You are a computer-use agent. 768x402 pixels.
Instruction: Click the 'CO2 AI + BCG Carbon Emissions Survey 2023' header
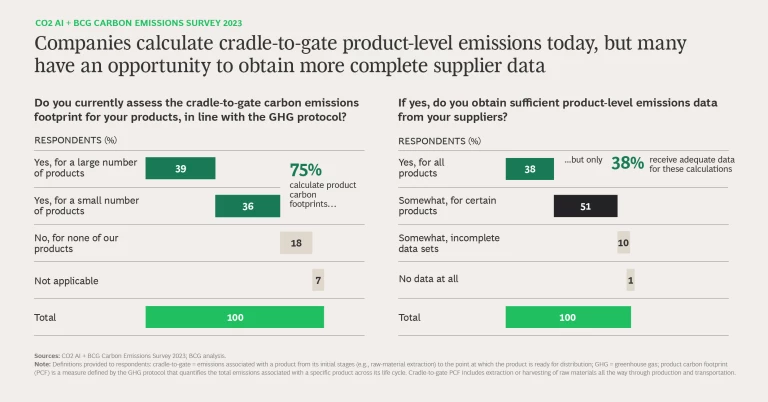137,22
